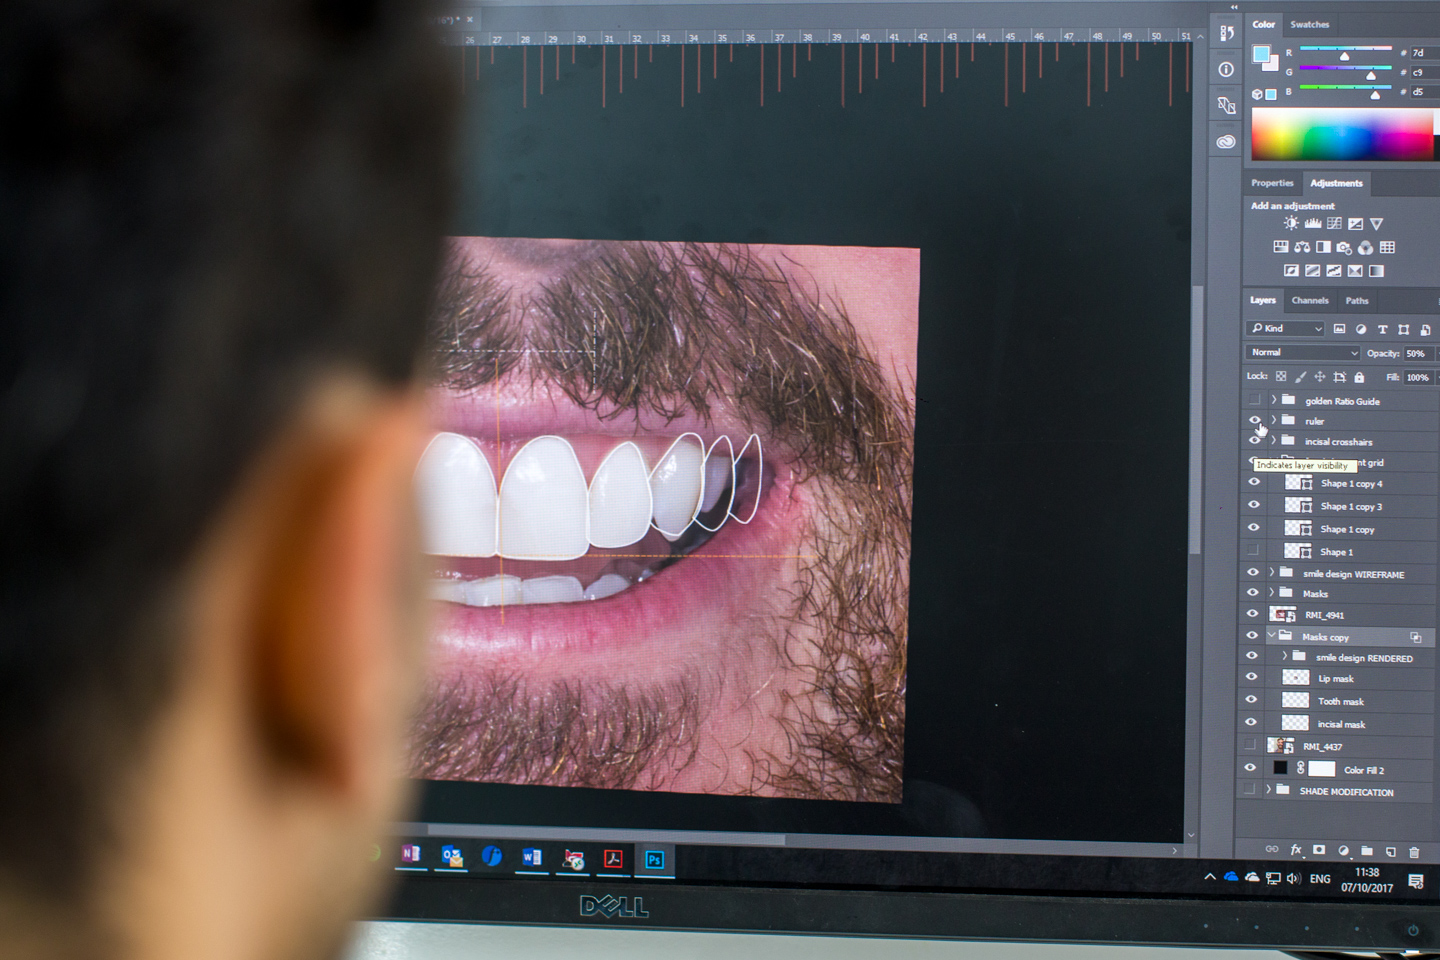
Task: Add a Vibrance adjustment
Action: 1377,224
